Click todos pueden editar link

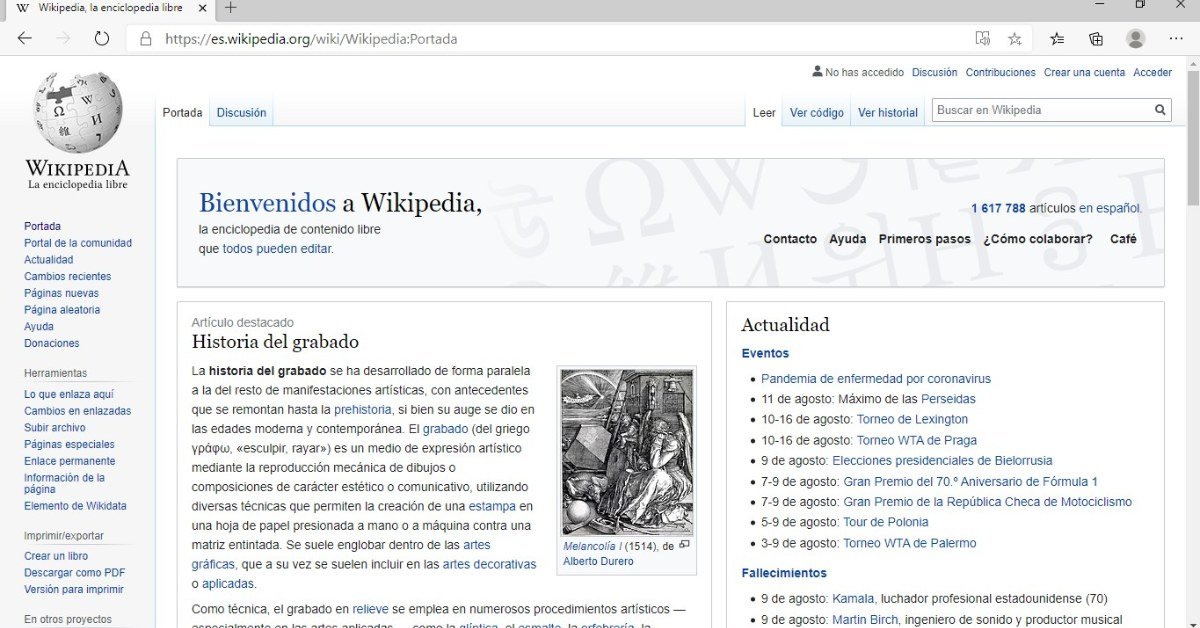[x=276, y=249]
